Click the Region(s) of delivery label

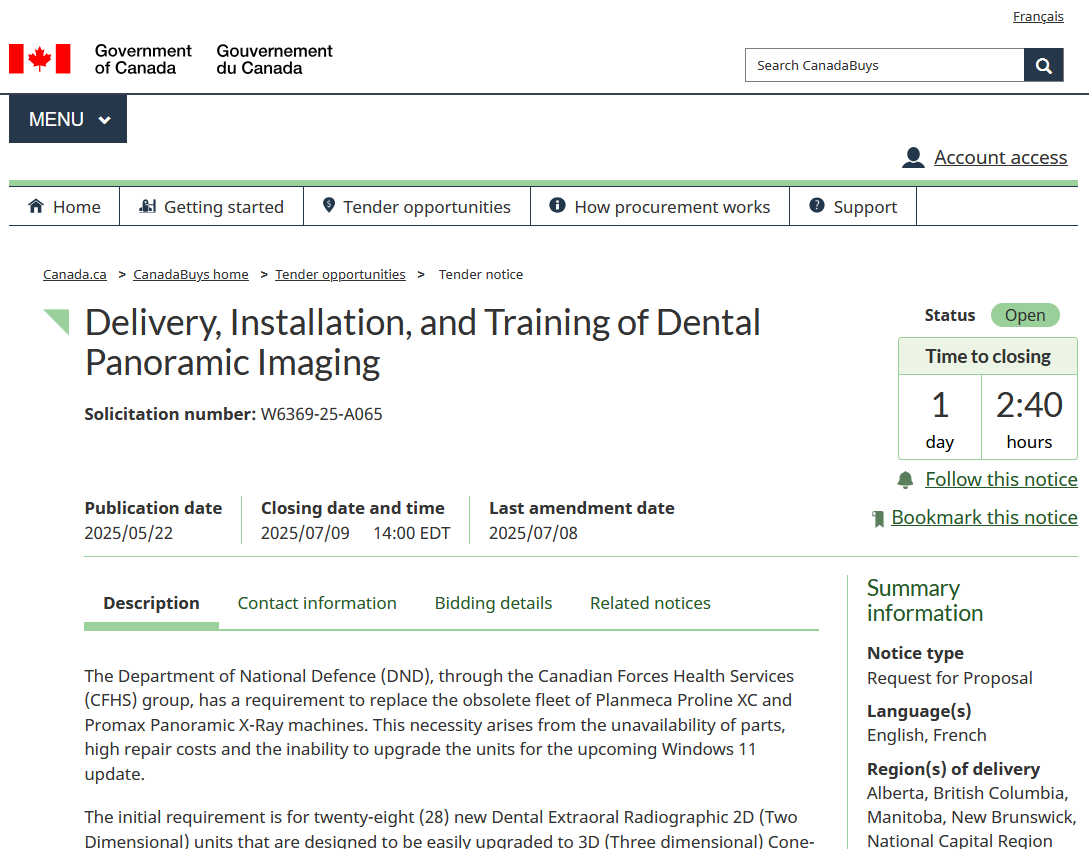click(954, 769)
